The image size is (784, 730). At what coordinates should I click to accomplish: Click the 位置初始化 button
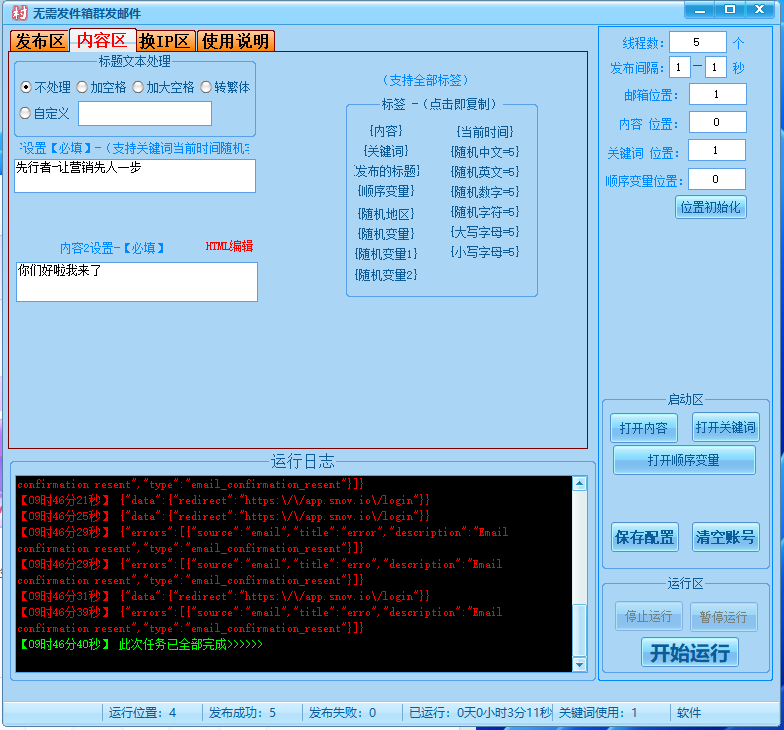710,207
